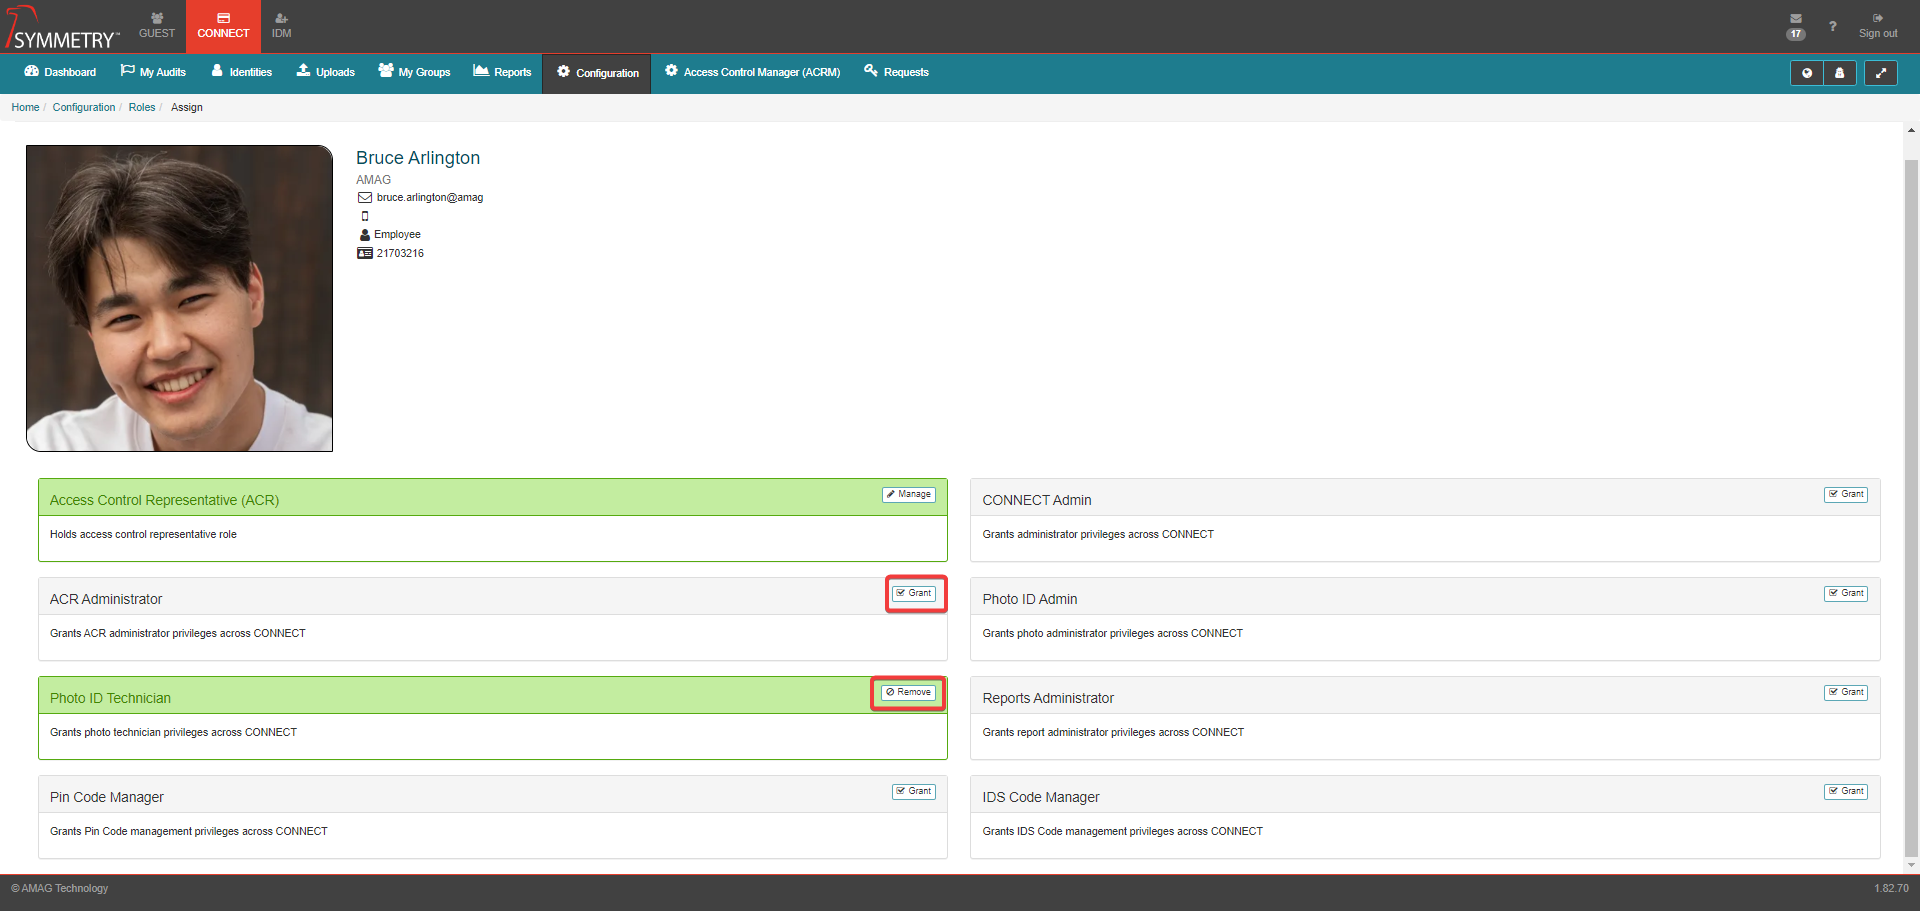Click the Reports Administrator role title
The height and width of the screenshot is (911, 1920).
click(x=1048, y=698)
